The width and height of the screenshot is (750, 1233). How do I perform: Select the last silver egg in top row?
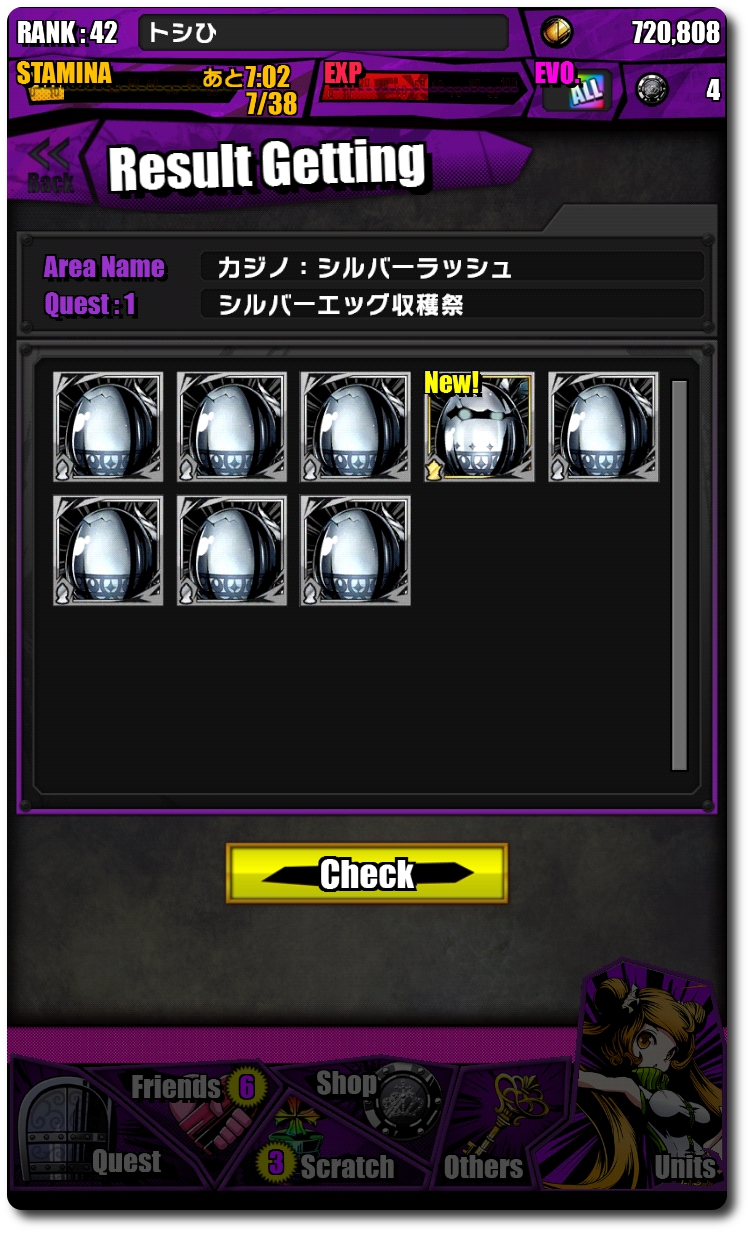[x=603, y=427]
